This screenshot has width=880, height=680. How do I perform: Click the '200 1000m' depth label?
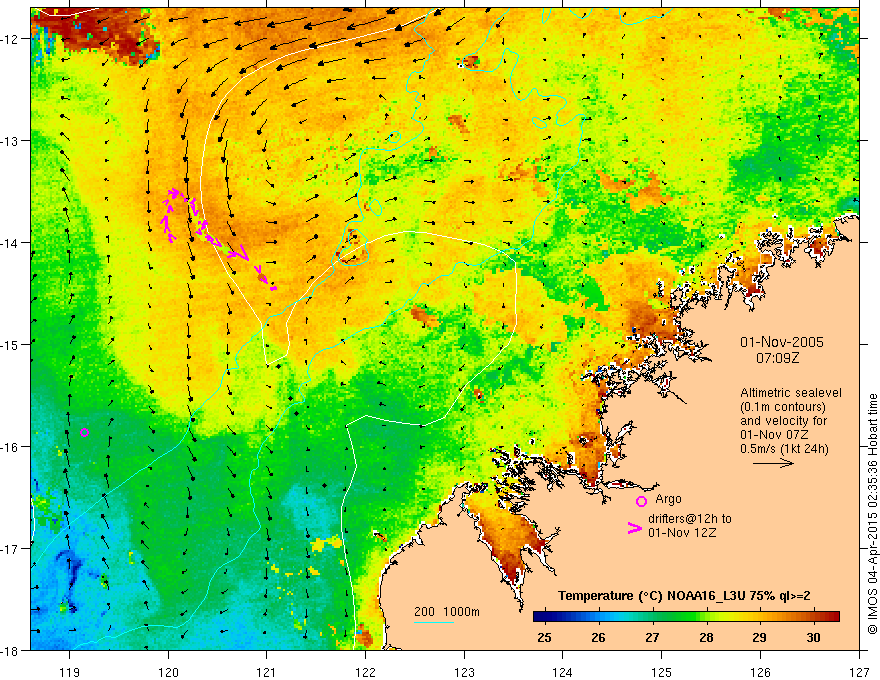tap(447, 612)
